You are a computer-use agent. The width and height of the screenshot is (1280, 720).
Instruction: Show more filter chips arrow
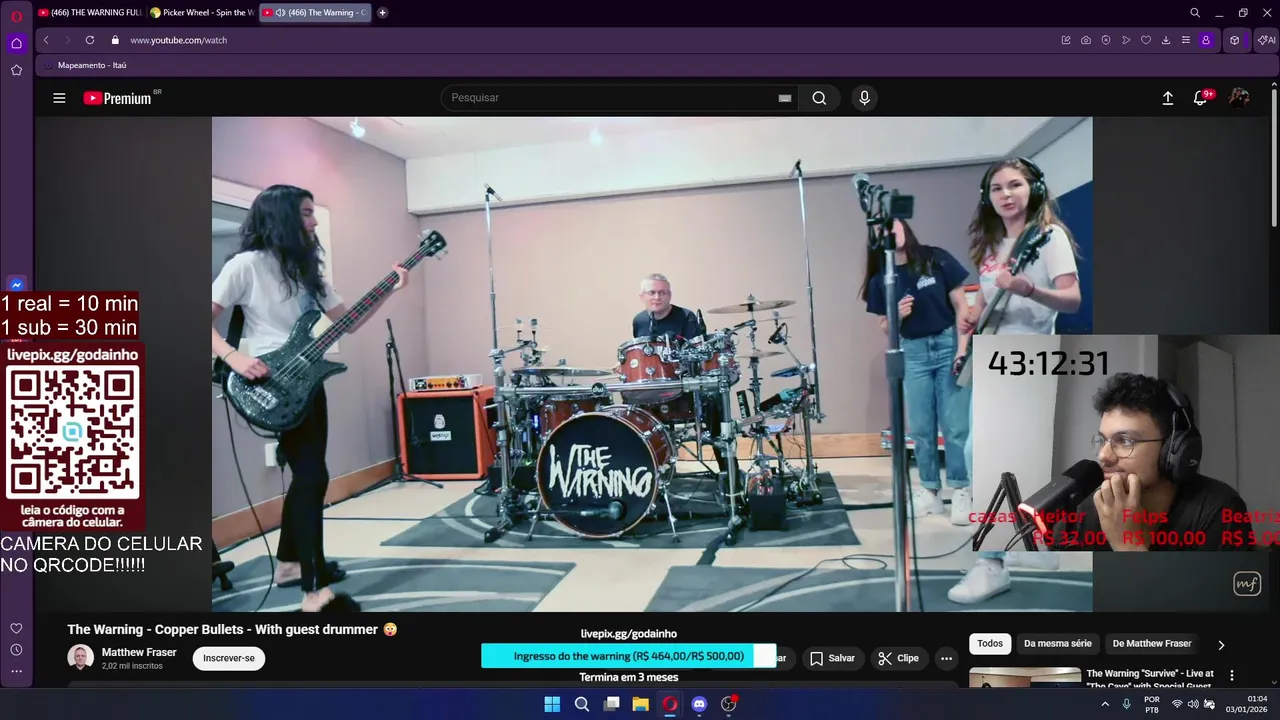[1221, 645]
